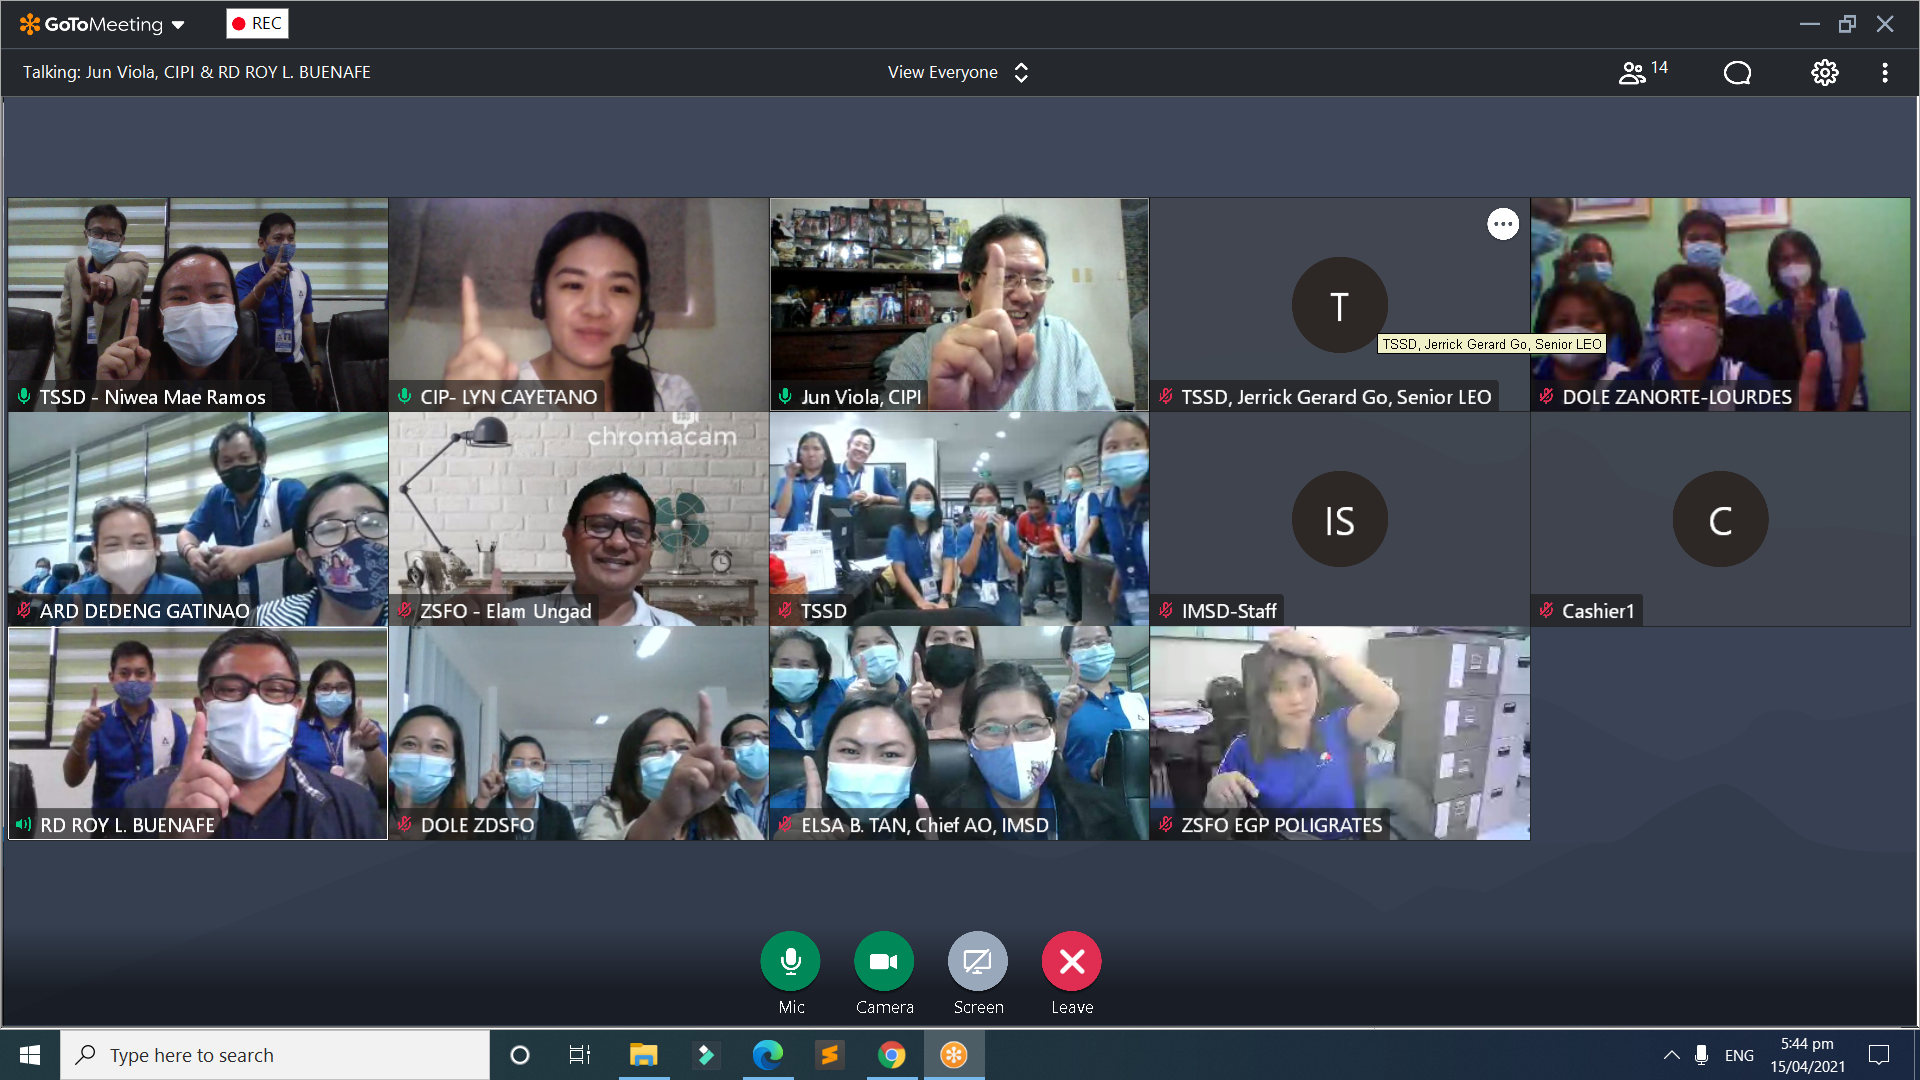Open the three-dot more options menu

coord(1885,72)
